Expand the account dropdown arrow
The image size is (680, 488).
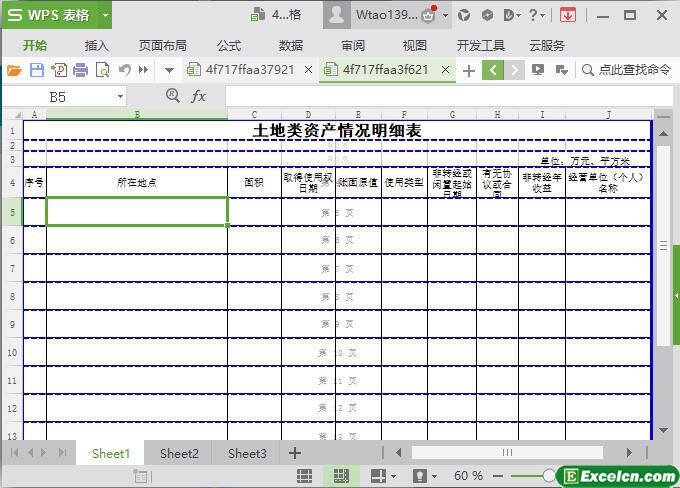pyautogui.click(x=445, y=16)
